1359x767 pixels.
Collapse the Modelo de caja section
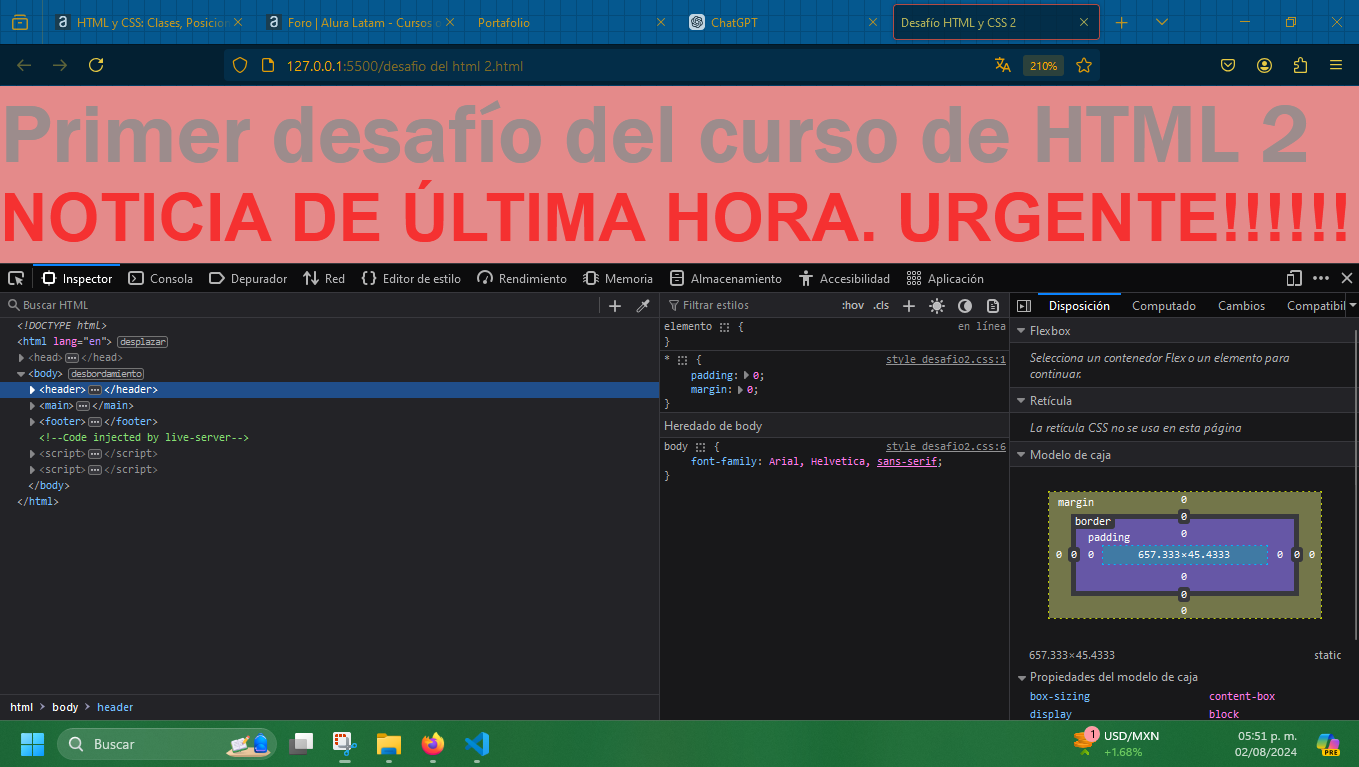1021,455
